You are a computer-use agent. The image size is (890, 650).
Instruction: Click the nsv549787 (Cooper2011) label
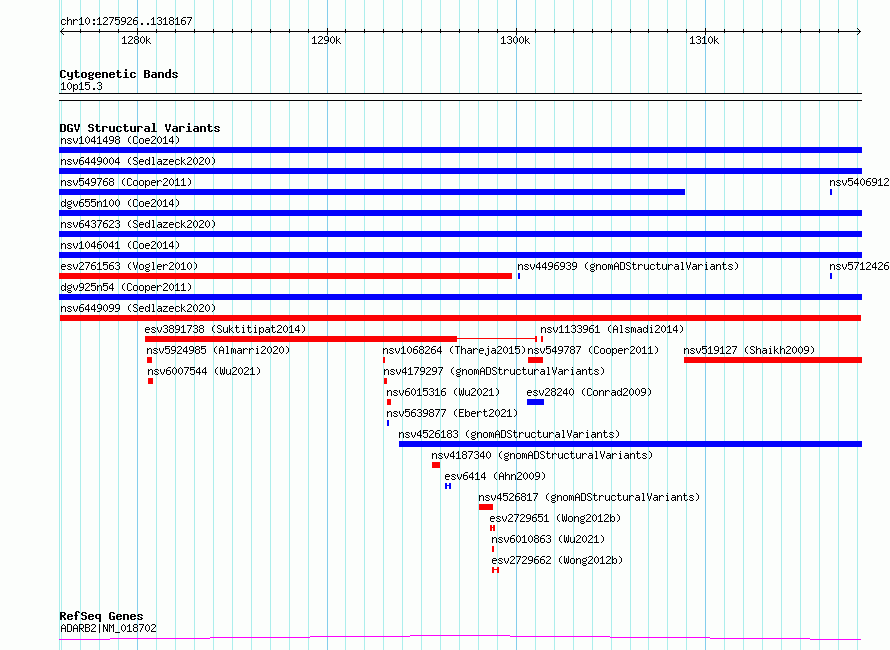point(593,350)
